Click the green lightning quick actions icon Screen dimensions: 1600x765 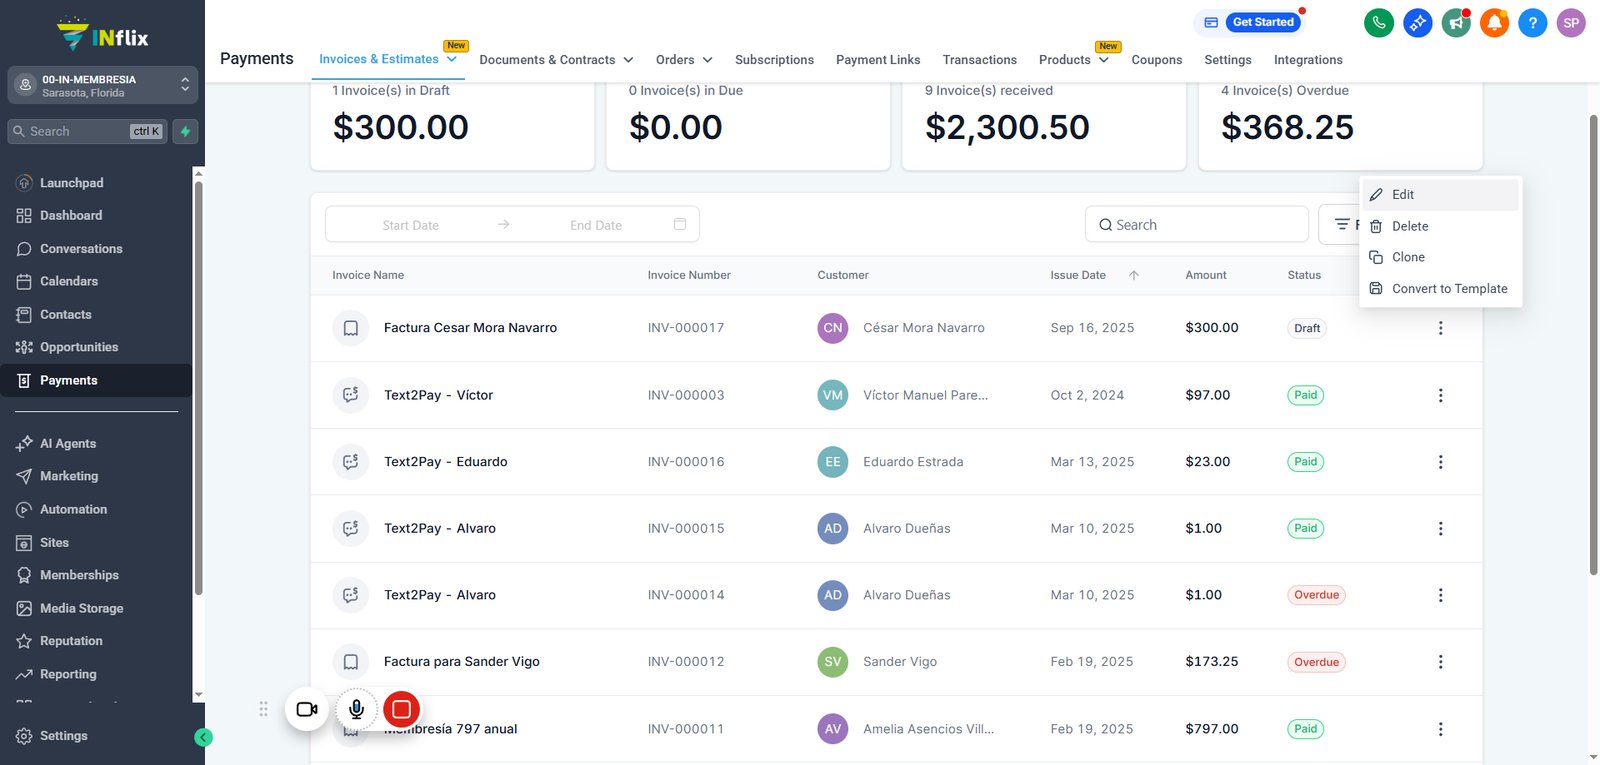(x=185, y=131)
